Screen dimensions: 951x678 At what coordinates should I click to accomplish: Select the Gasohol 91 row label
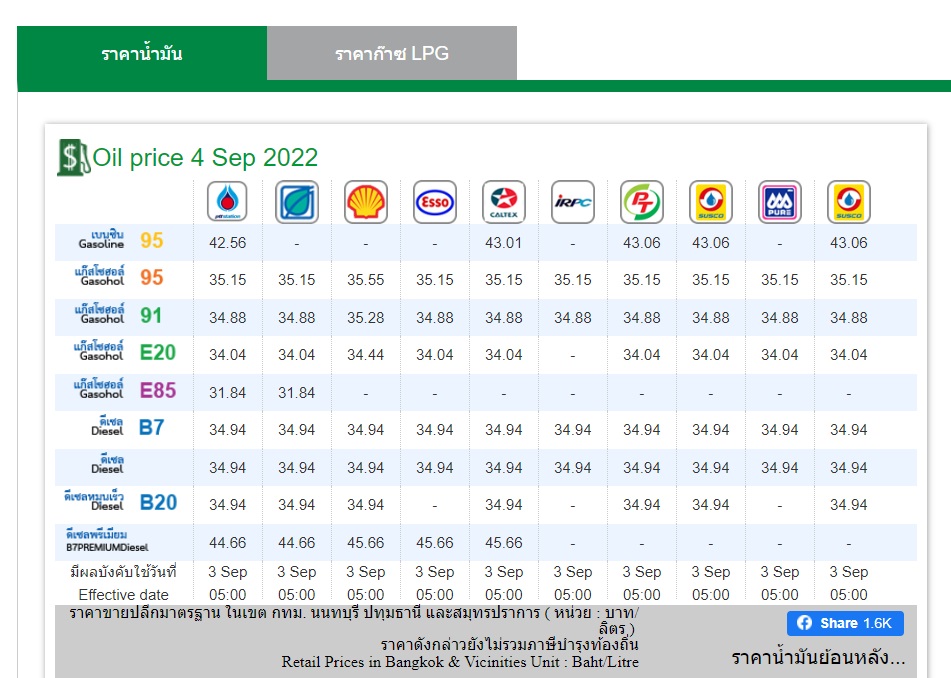[119, 315]
